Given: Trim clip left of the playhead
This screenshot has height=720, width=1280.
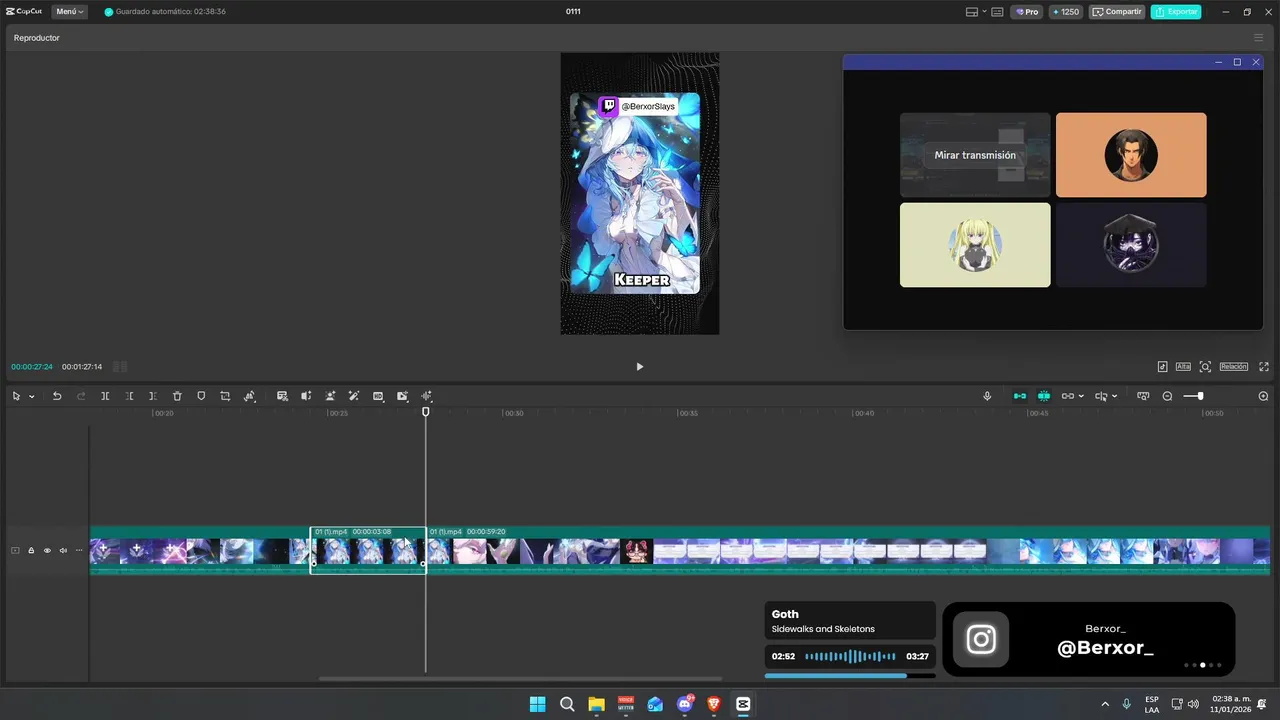Looking at the screenshot, I should coord(129,396).
